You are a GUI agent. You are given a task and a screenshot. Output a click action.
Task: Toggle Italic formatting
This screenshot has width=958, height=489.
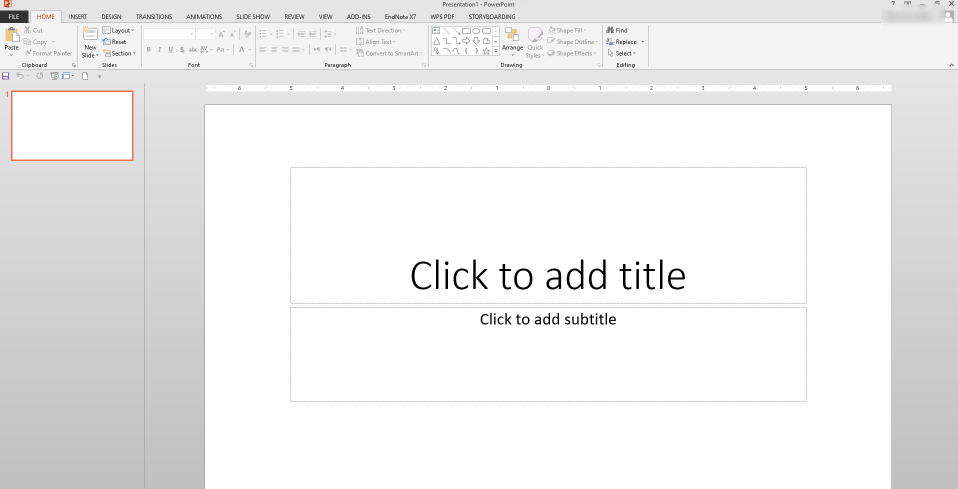(159, 50)
